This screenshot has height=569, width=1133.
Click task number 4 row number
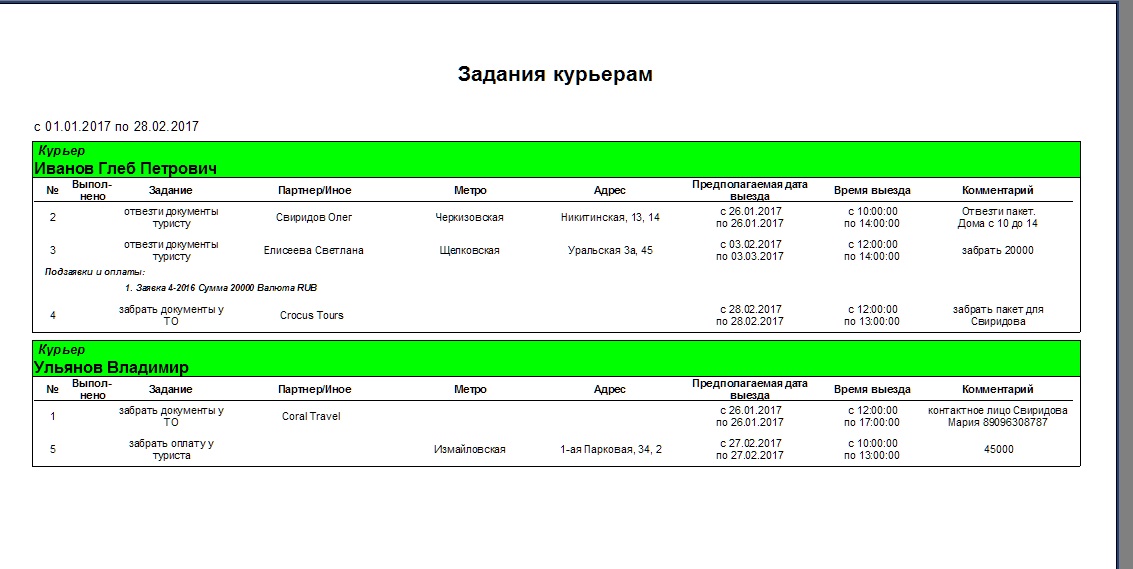click(x=52, y=315)
